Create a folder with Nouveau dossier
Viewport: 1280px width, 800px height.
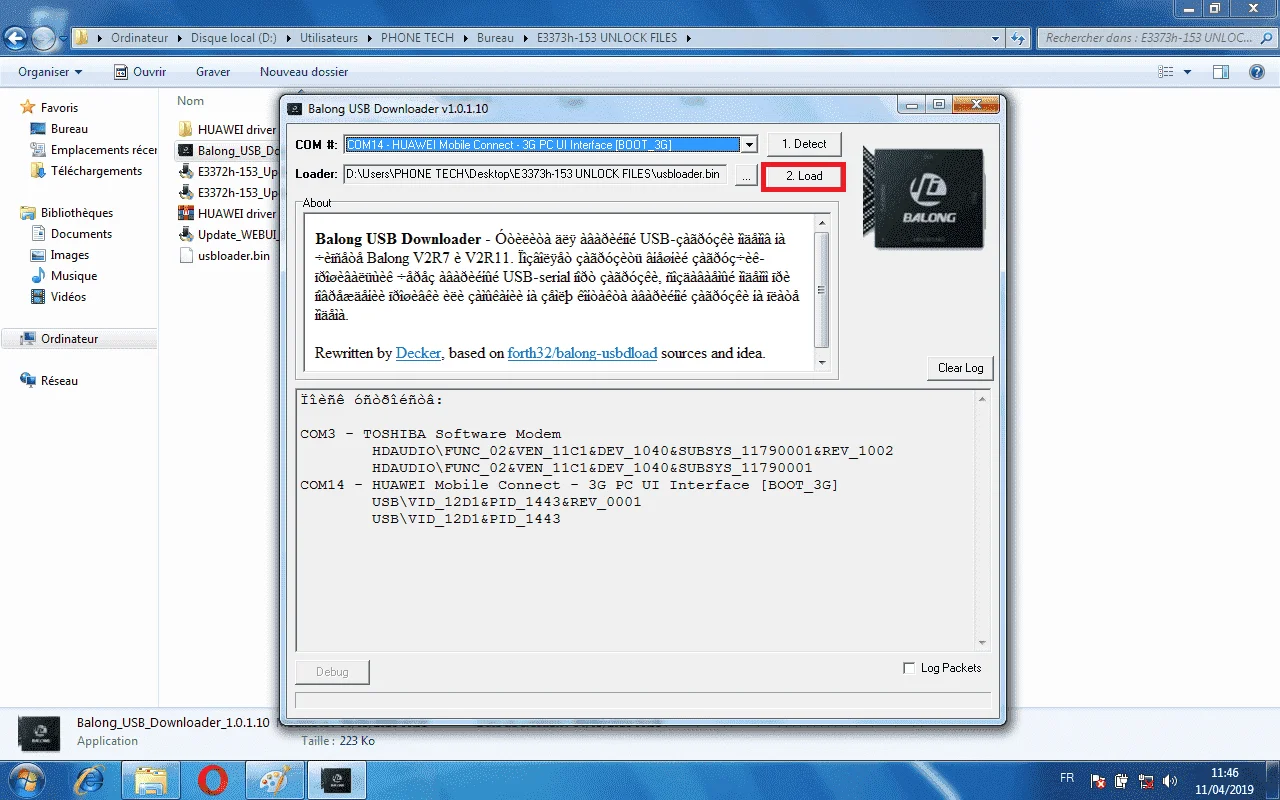[304, 72]
